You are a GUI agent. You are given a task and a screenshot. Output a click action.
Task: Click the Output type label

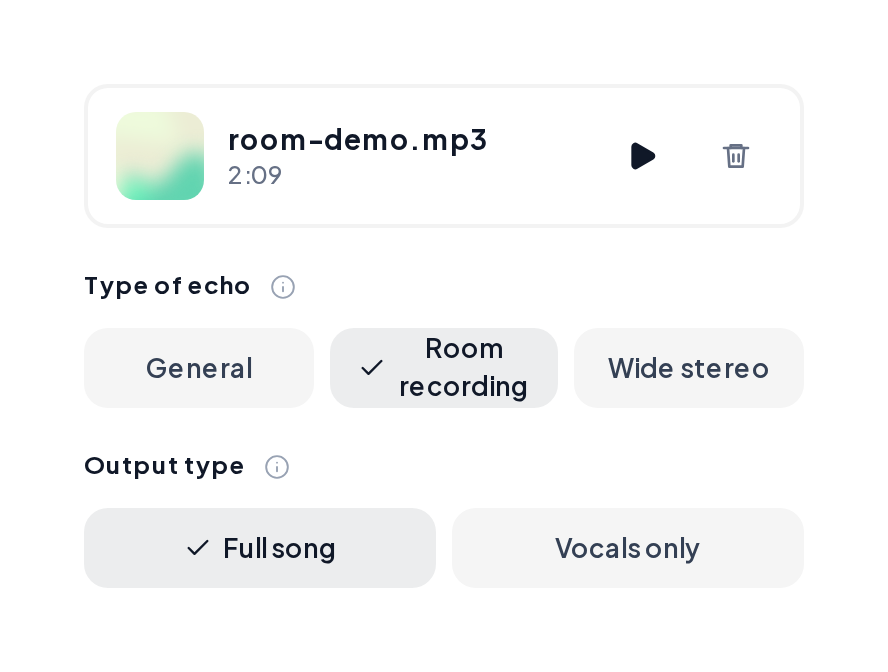(164, 466)
